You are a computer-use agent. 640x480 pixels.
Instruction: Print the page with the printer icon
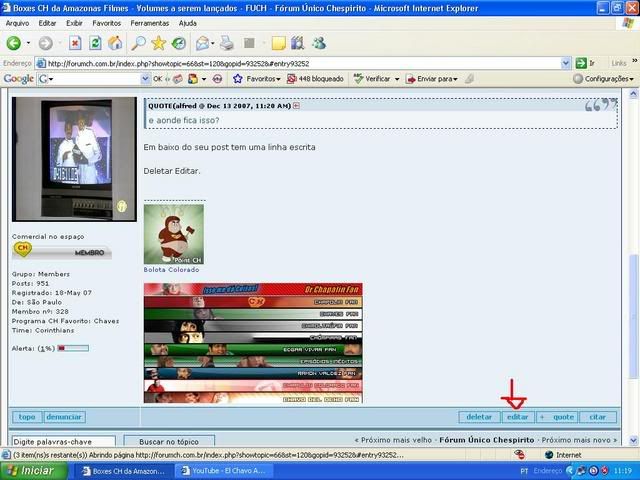click(227, 43)
